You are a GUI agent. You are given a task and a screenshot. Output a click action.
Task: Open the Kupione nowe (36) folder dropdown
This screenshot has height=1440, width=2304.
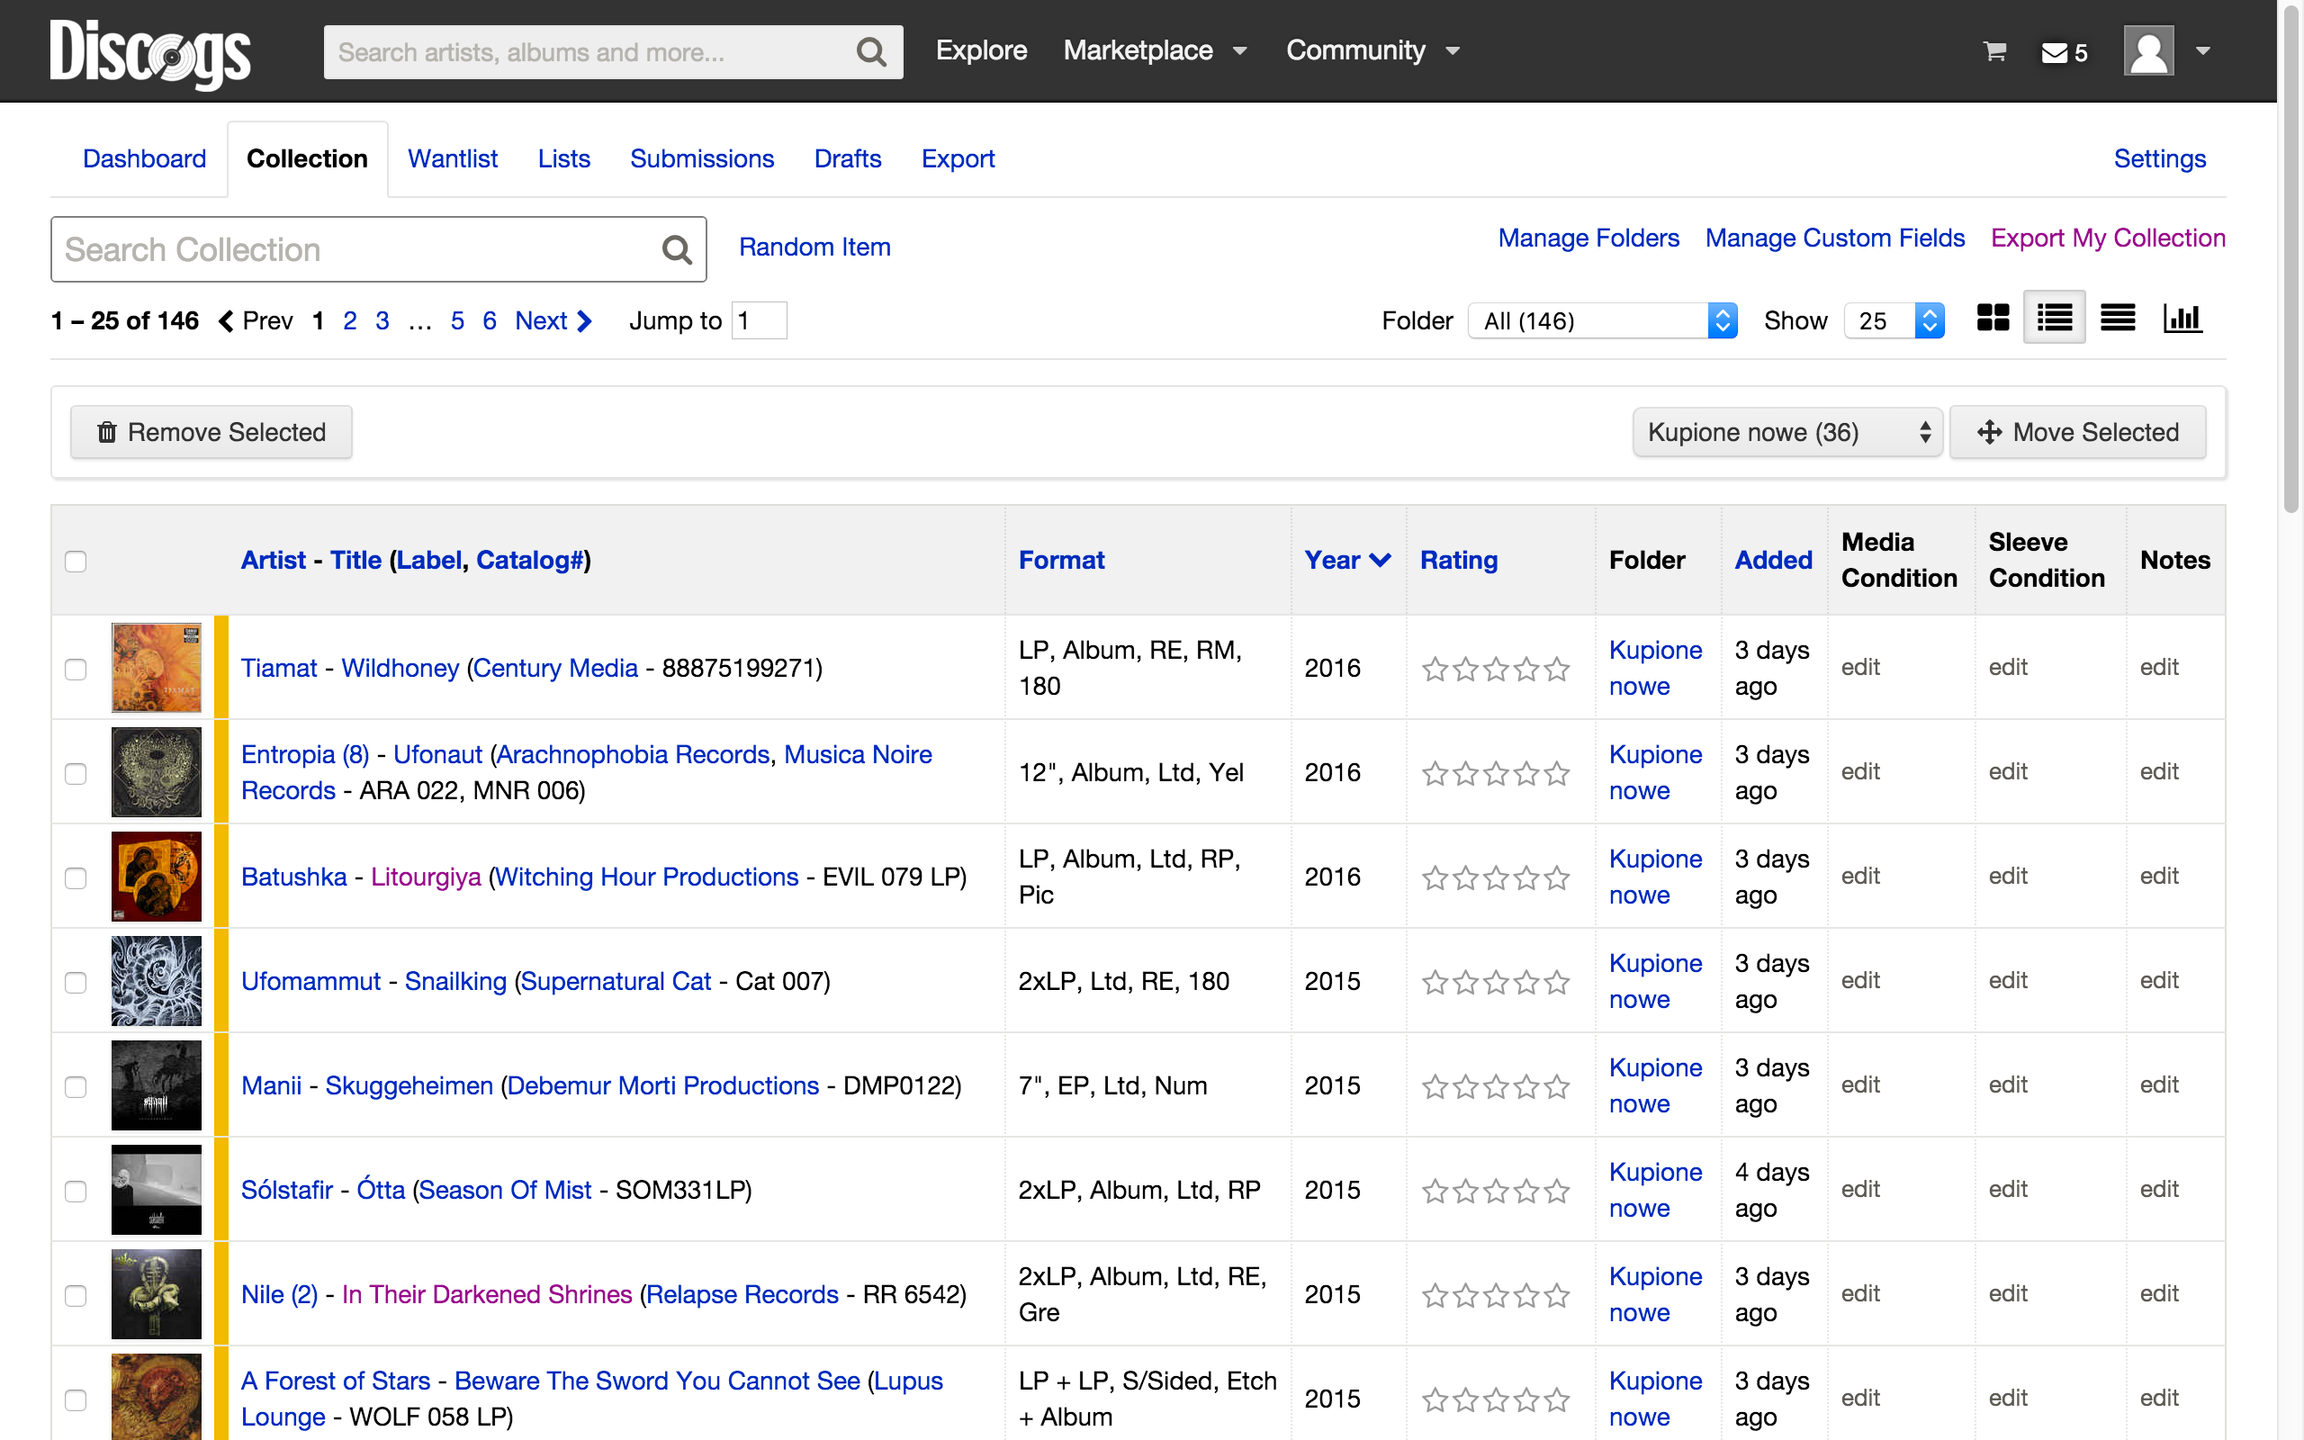click(1787, 432)
